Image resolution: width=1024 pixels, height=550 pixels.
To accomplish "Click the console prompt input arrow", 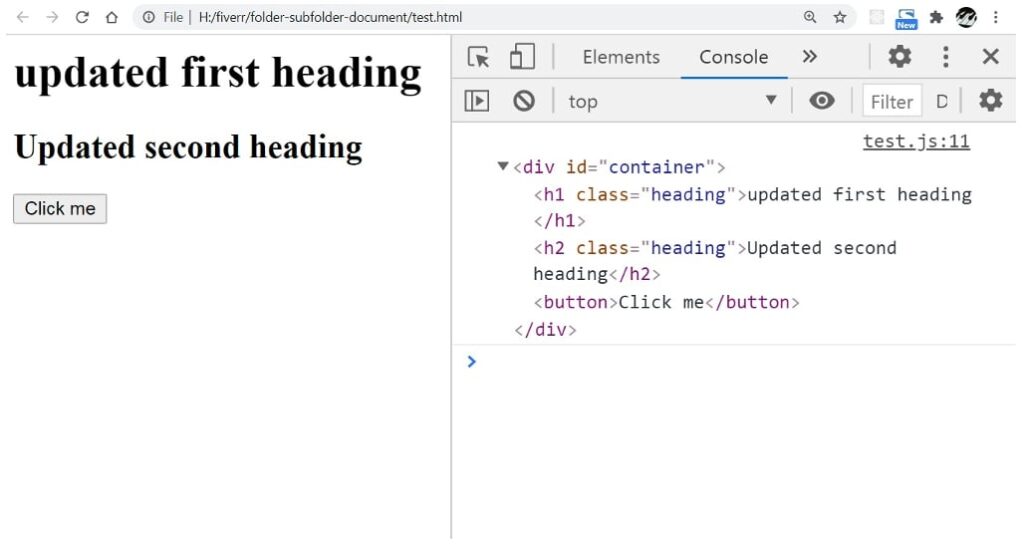I will (x=472, y=361).
